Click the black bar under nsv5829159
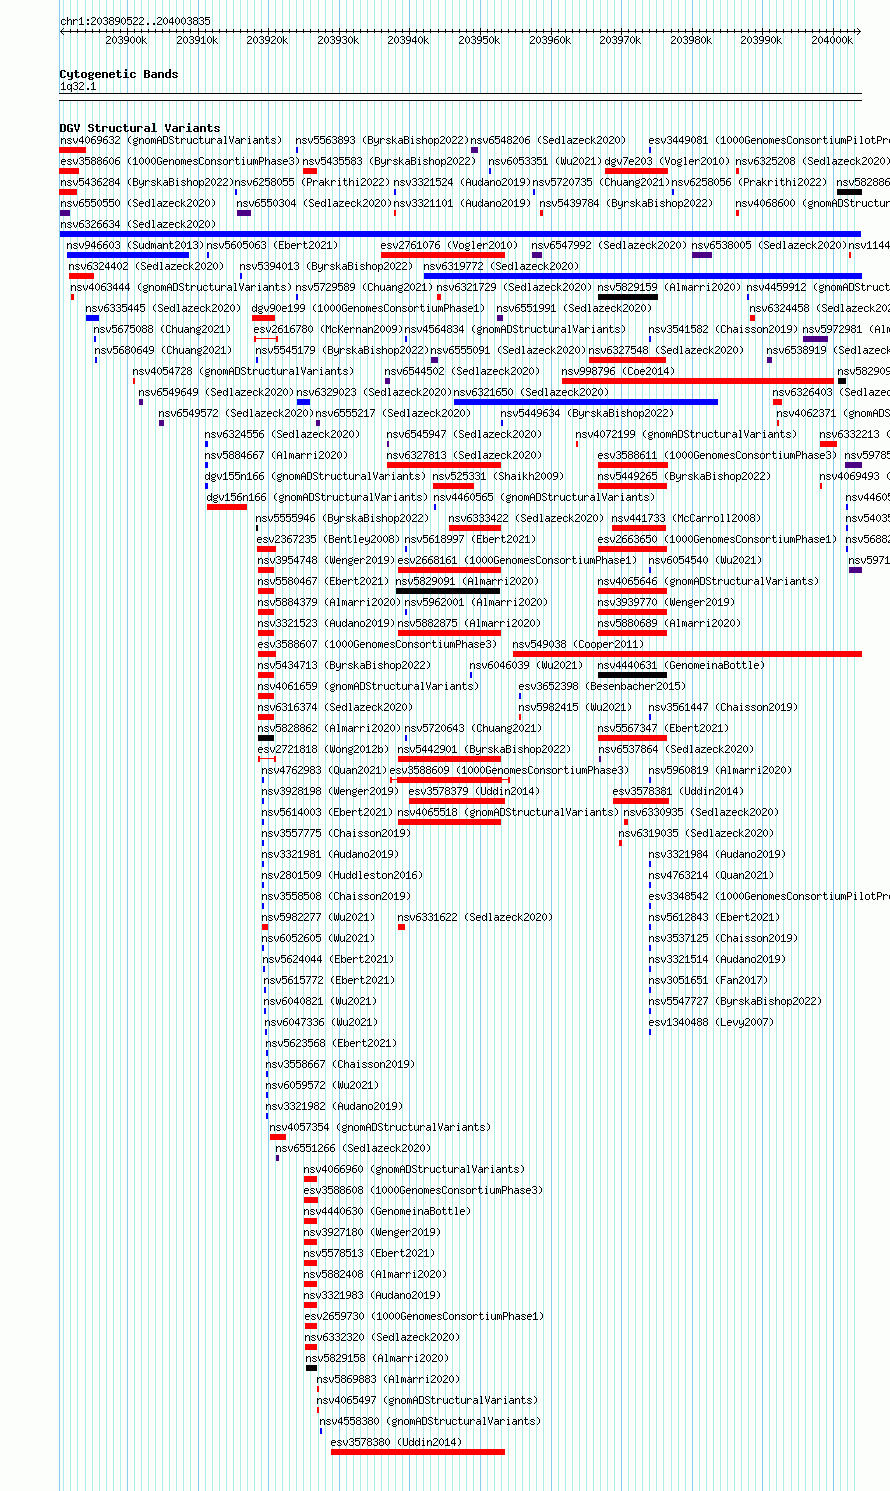This screenshot has width=890, height=1491. 628,297
